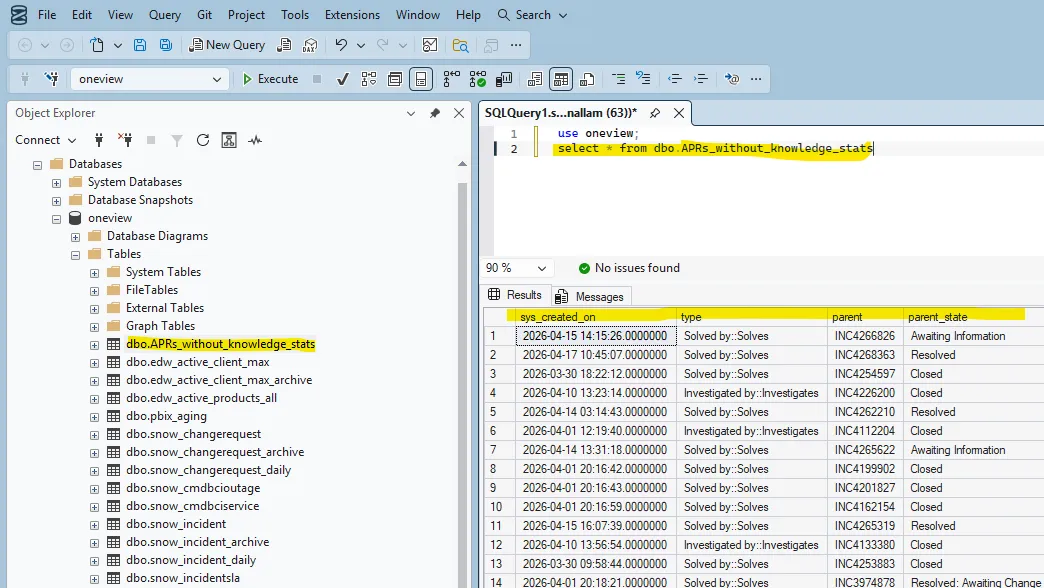This screenshot has width=1044, height=588.
Task: Click the Search box in menu bar
Action: [x=532, y=15]
